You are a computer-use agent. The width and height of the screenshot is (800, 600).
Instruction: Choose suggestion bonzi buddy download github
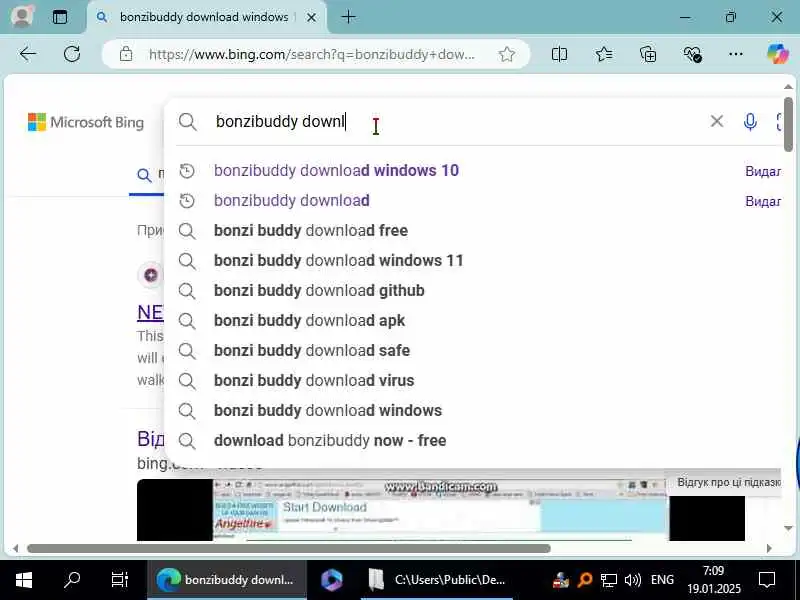point(319,291)
